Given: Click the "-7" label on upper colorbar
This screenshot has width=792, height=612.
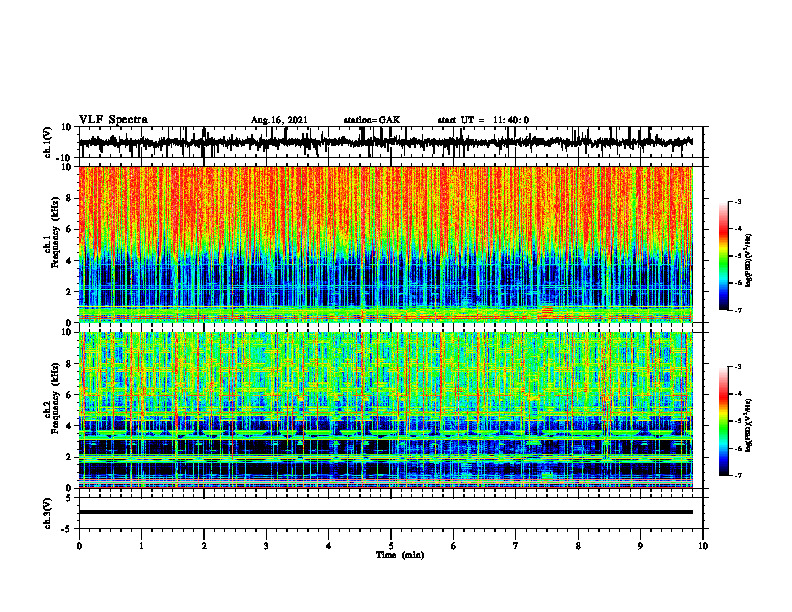Looking at the screenshot, I should point(738,310).
